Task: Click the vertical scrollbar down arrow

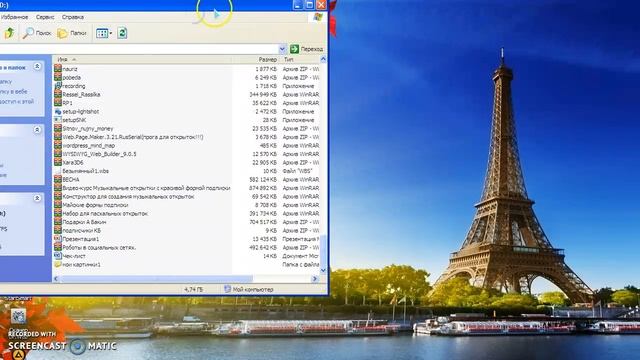Action: pyautogui.click(x=323, y=270)
